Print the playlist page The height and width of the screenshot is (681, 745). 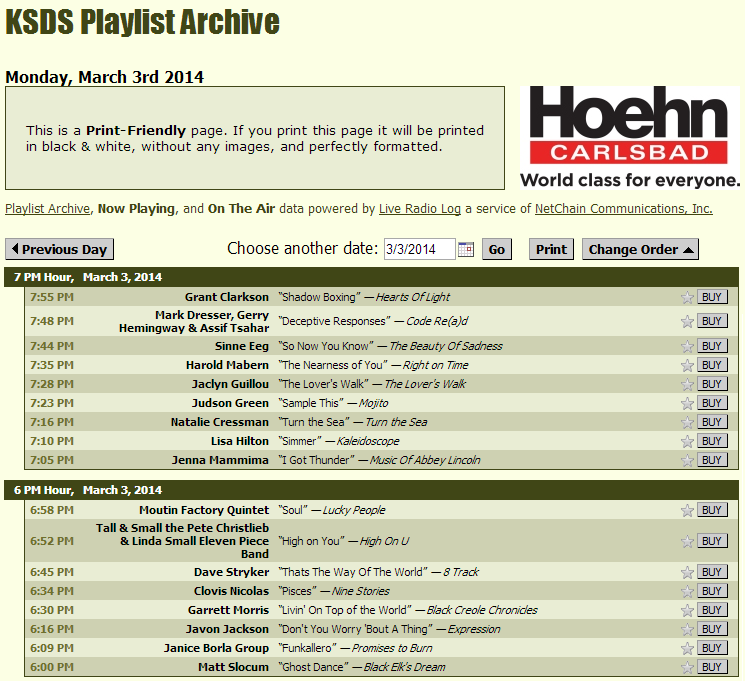click(x=551, y=249)
